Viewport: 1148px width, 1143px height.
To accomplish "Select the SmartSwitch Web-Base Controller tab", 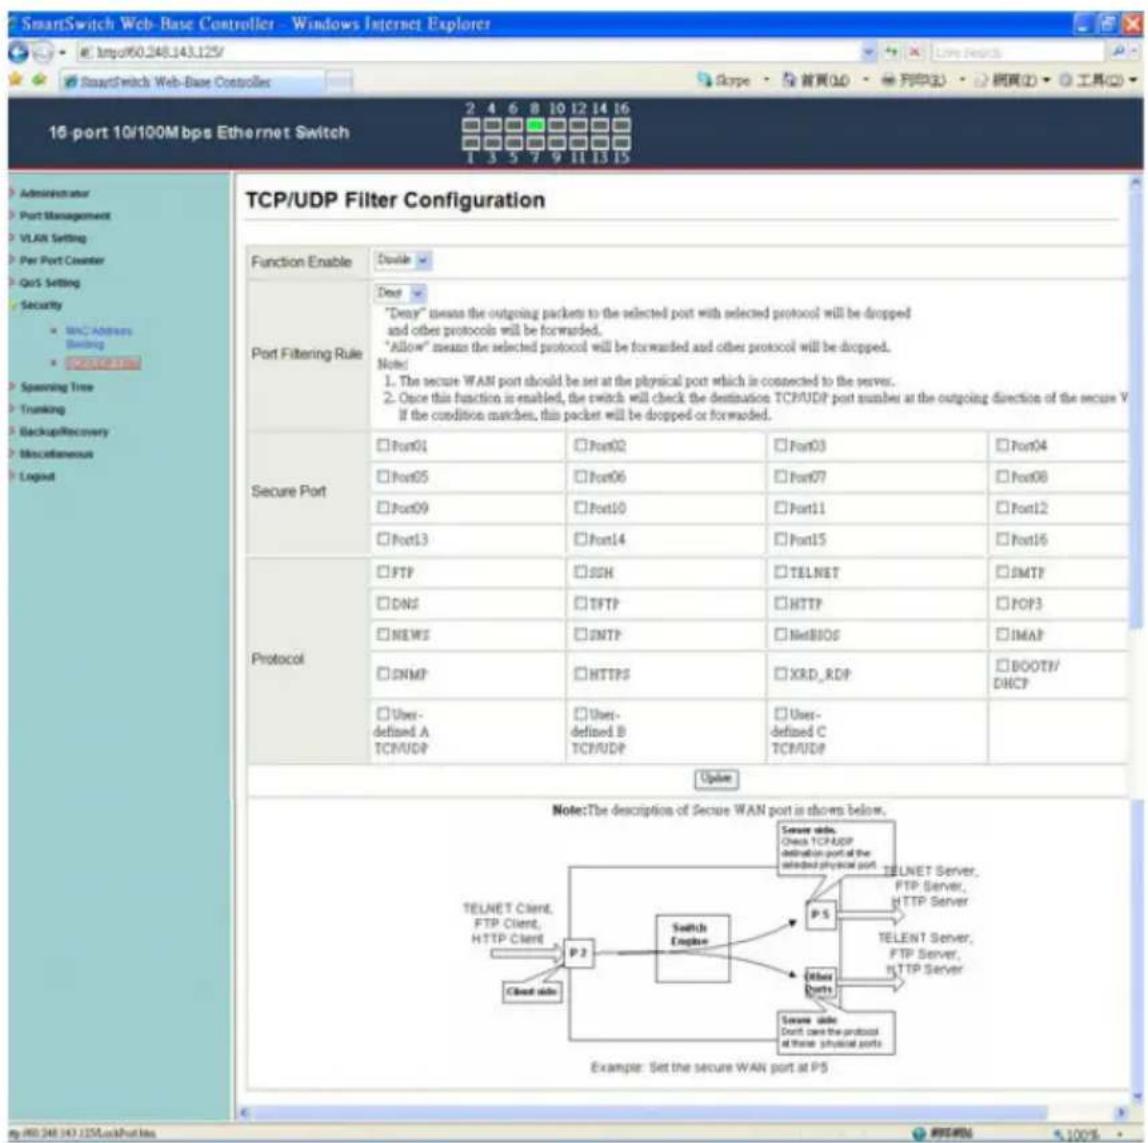I will (192, 81).
